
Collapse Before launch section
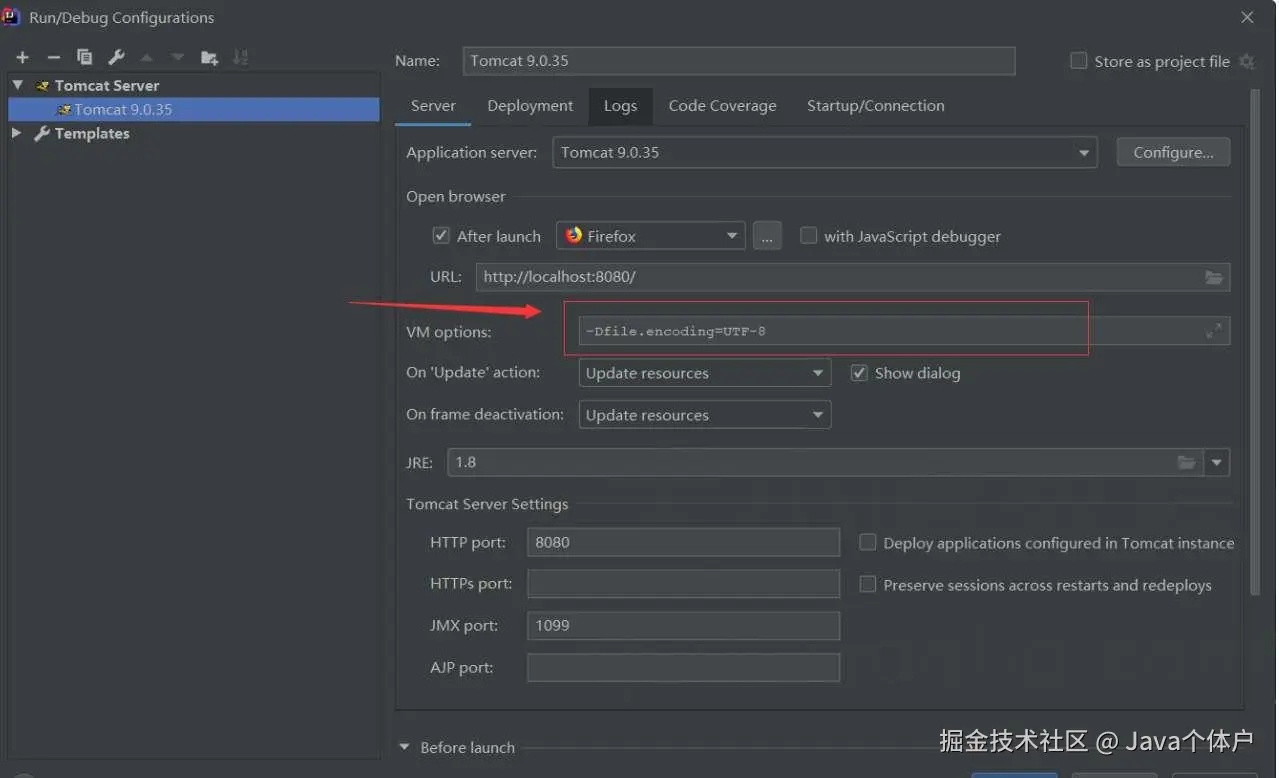click(x=405, y=747)
